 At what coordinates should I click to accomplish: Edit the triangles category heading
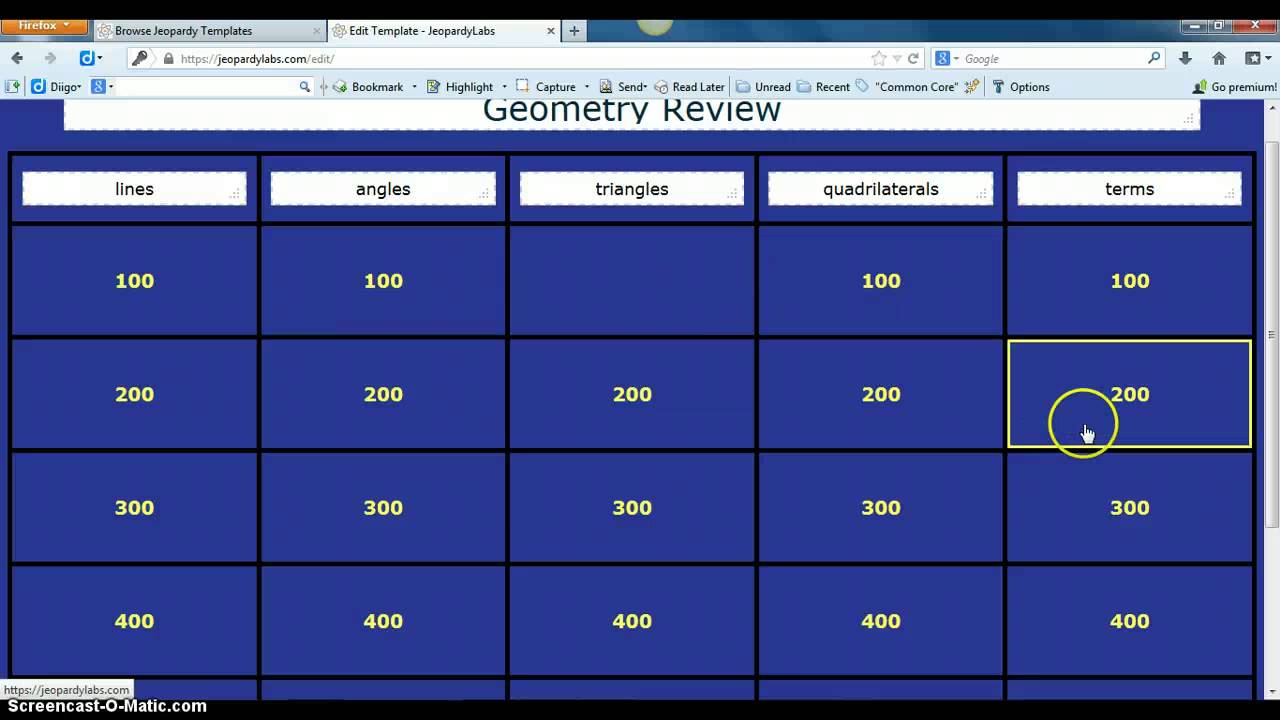pyautogui.click(x=632, y=189)
